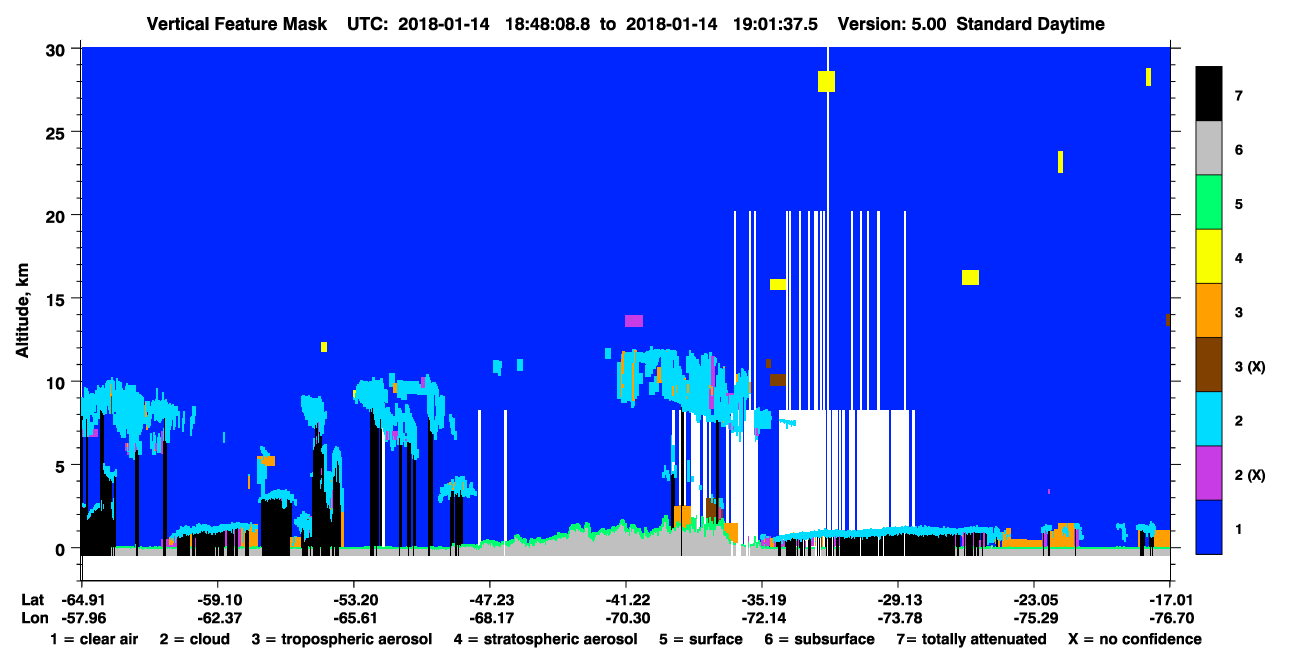Click the yellow aerosol square near 16 km
The image size is (1300, 667).
tap(970, 277)
